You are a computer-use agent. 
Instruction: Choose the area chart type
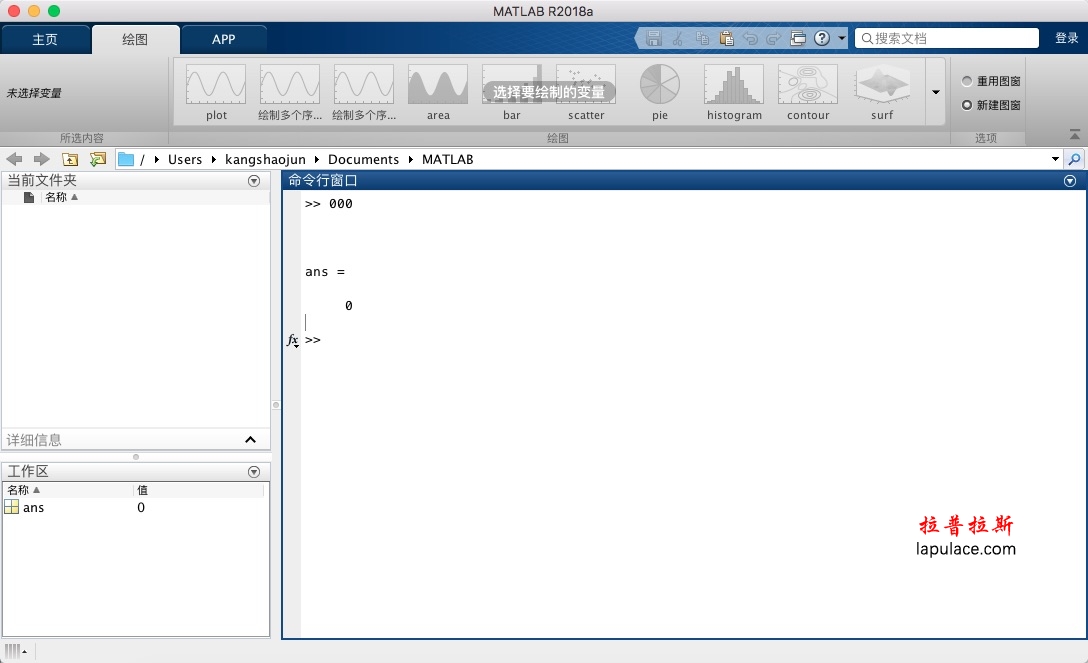point(438,93)
